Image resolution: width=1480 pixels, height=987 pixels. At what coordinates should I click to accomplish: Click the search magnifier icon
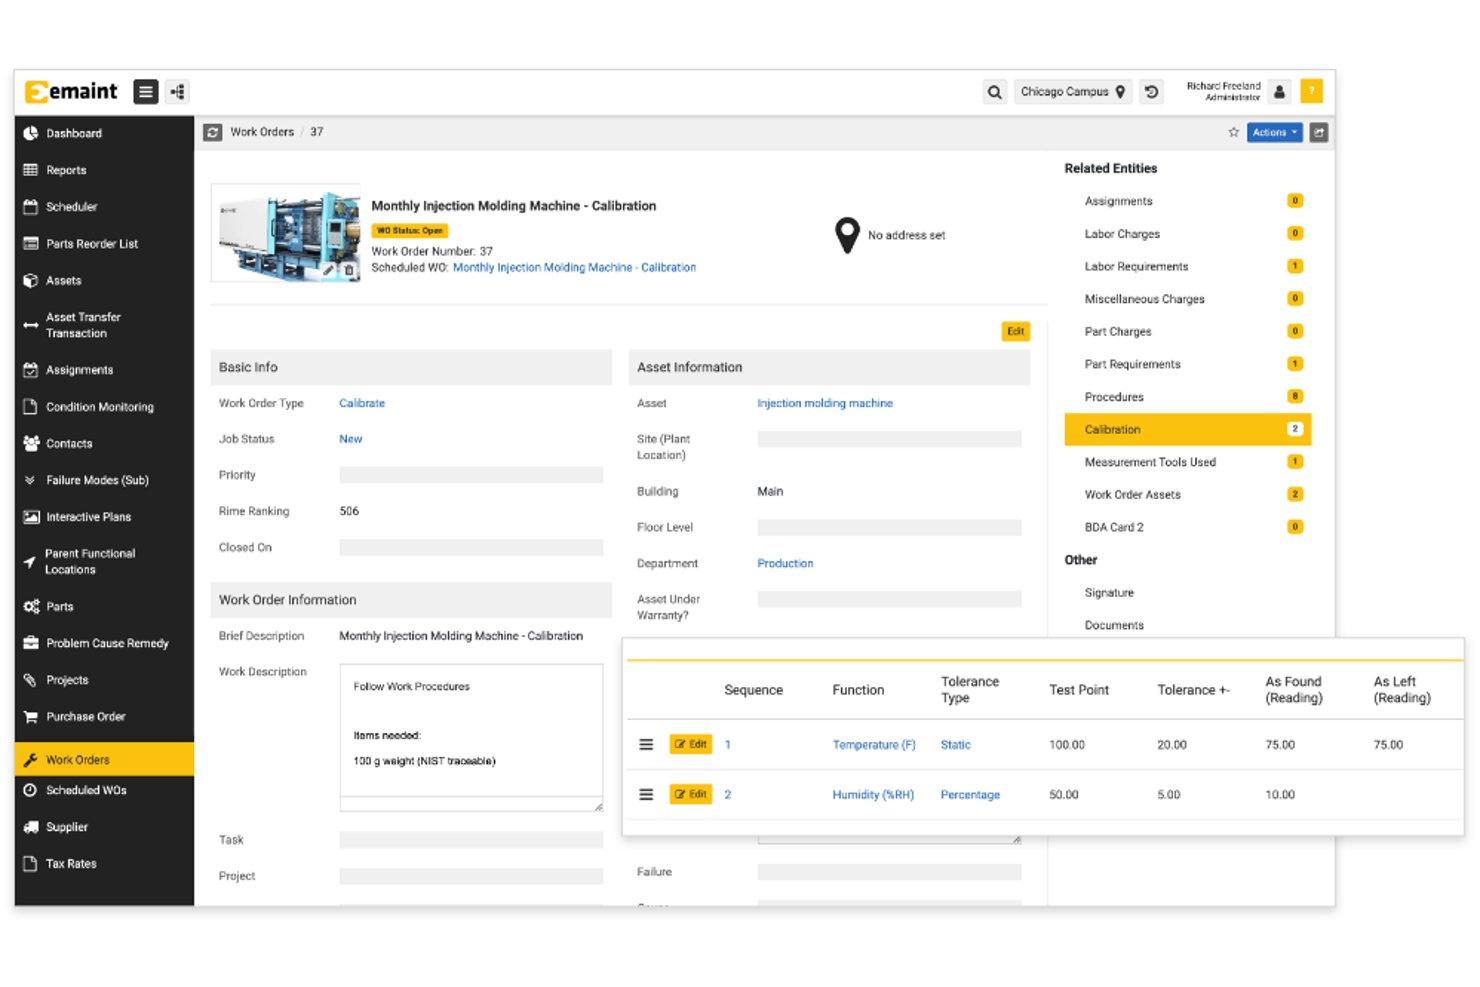(x=994, y=92)
